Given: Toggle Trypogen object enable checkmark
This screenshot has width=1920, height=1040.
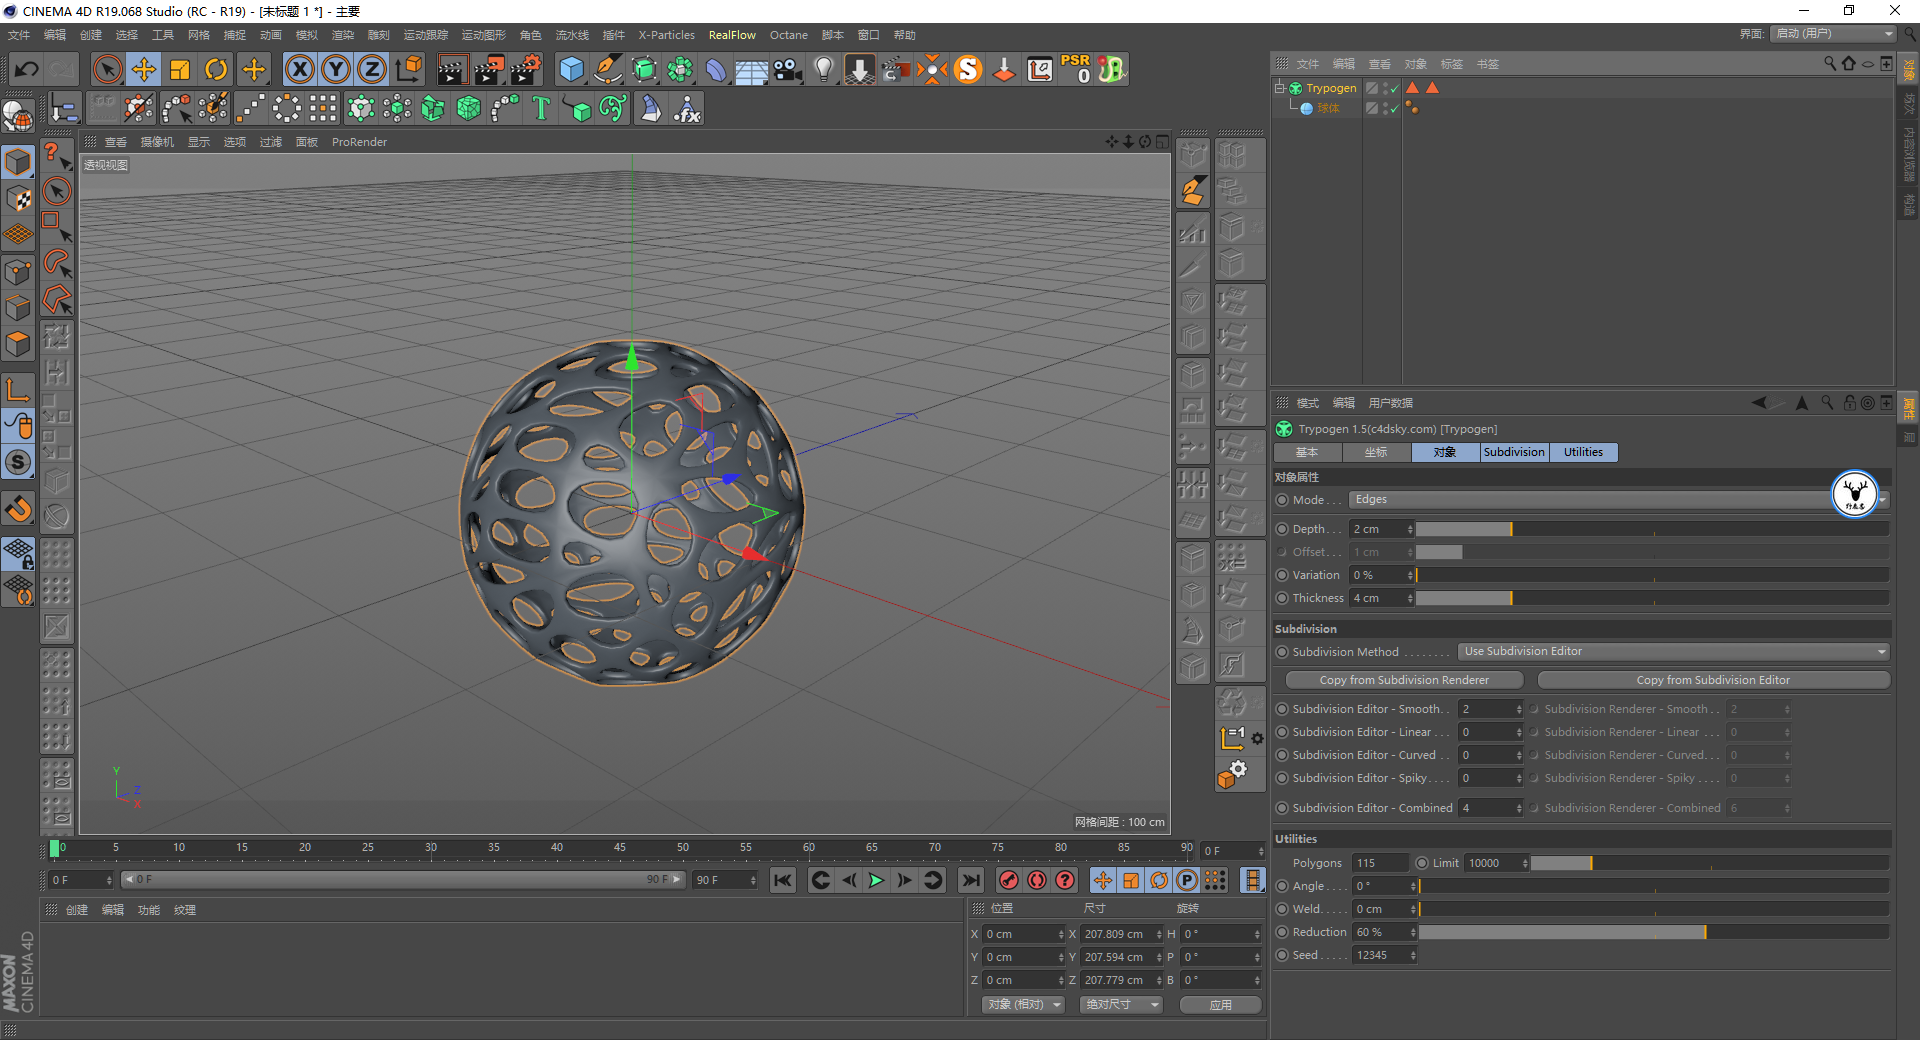Looking at the screenshot, I should [1394, 89].
